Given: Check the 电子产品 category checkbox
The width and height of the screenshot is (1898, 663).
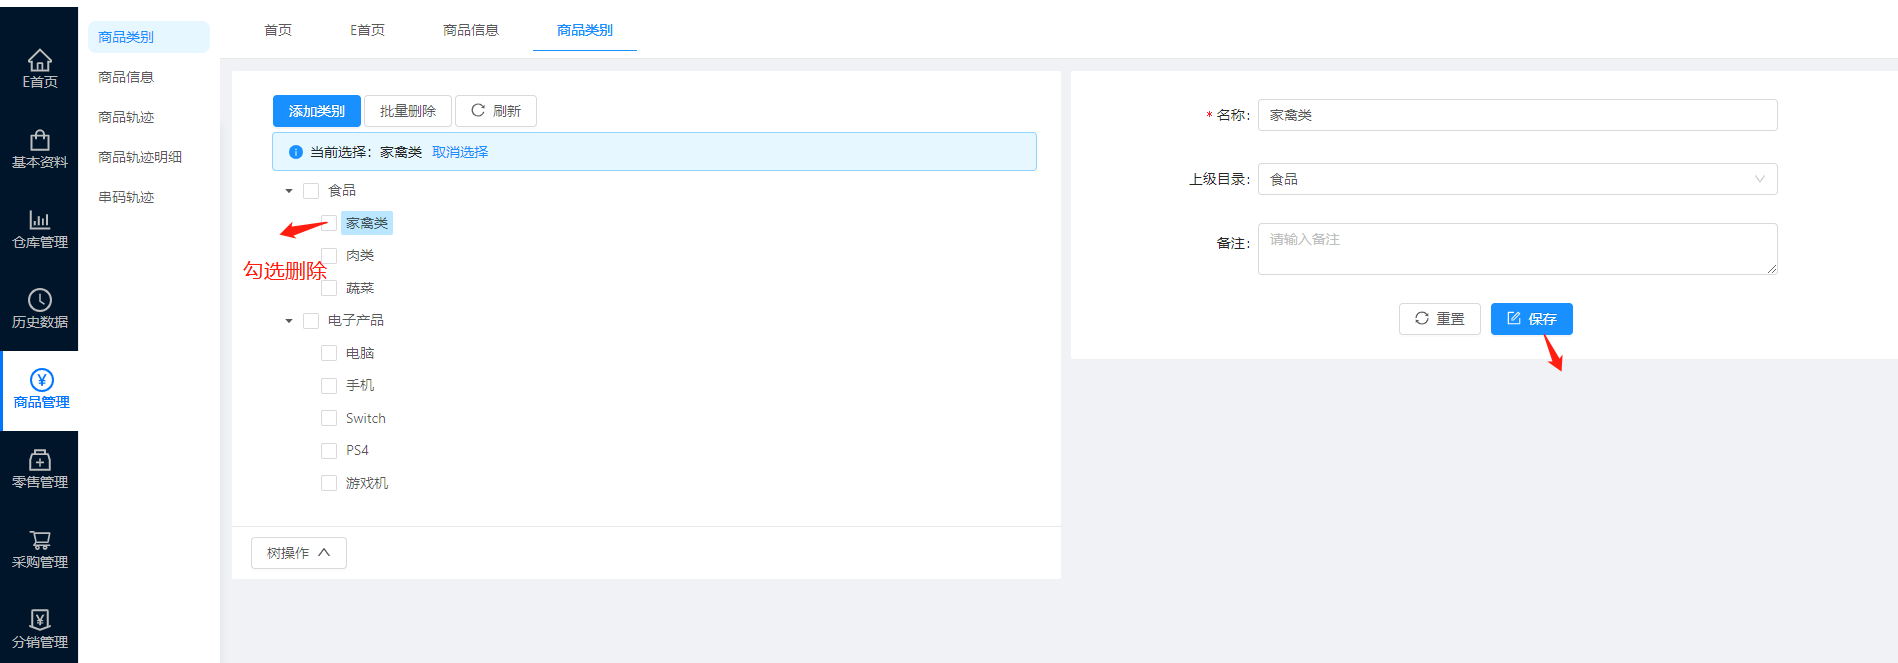Looking at the screenshot, I should 311,321.
